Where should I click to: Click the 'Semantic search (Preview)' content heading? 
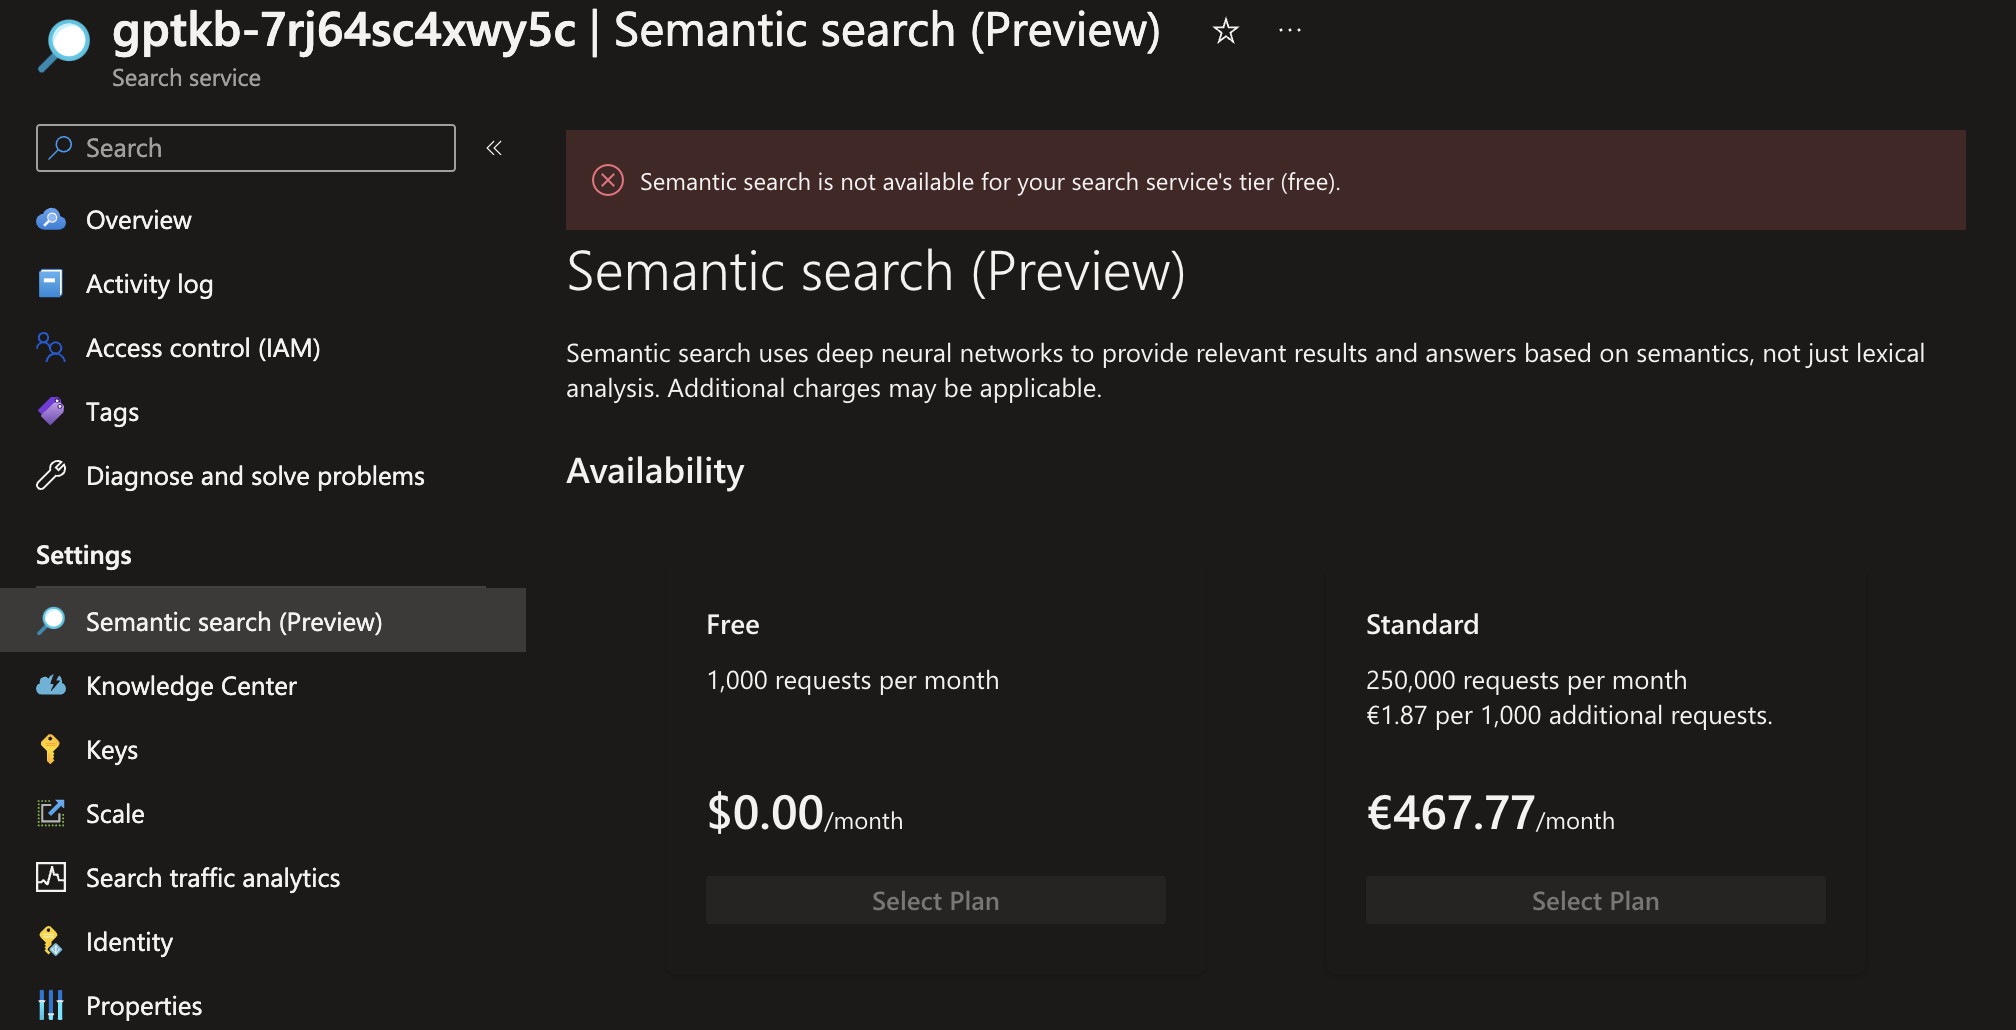(x=876, y=272)
